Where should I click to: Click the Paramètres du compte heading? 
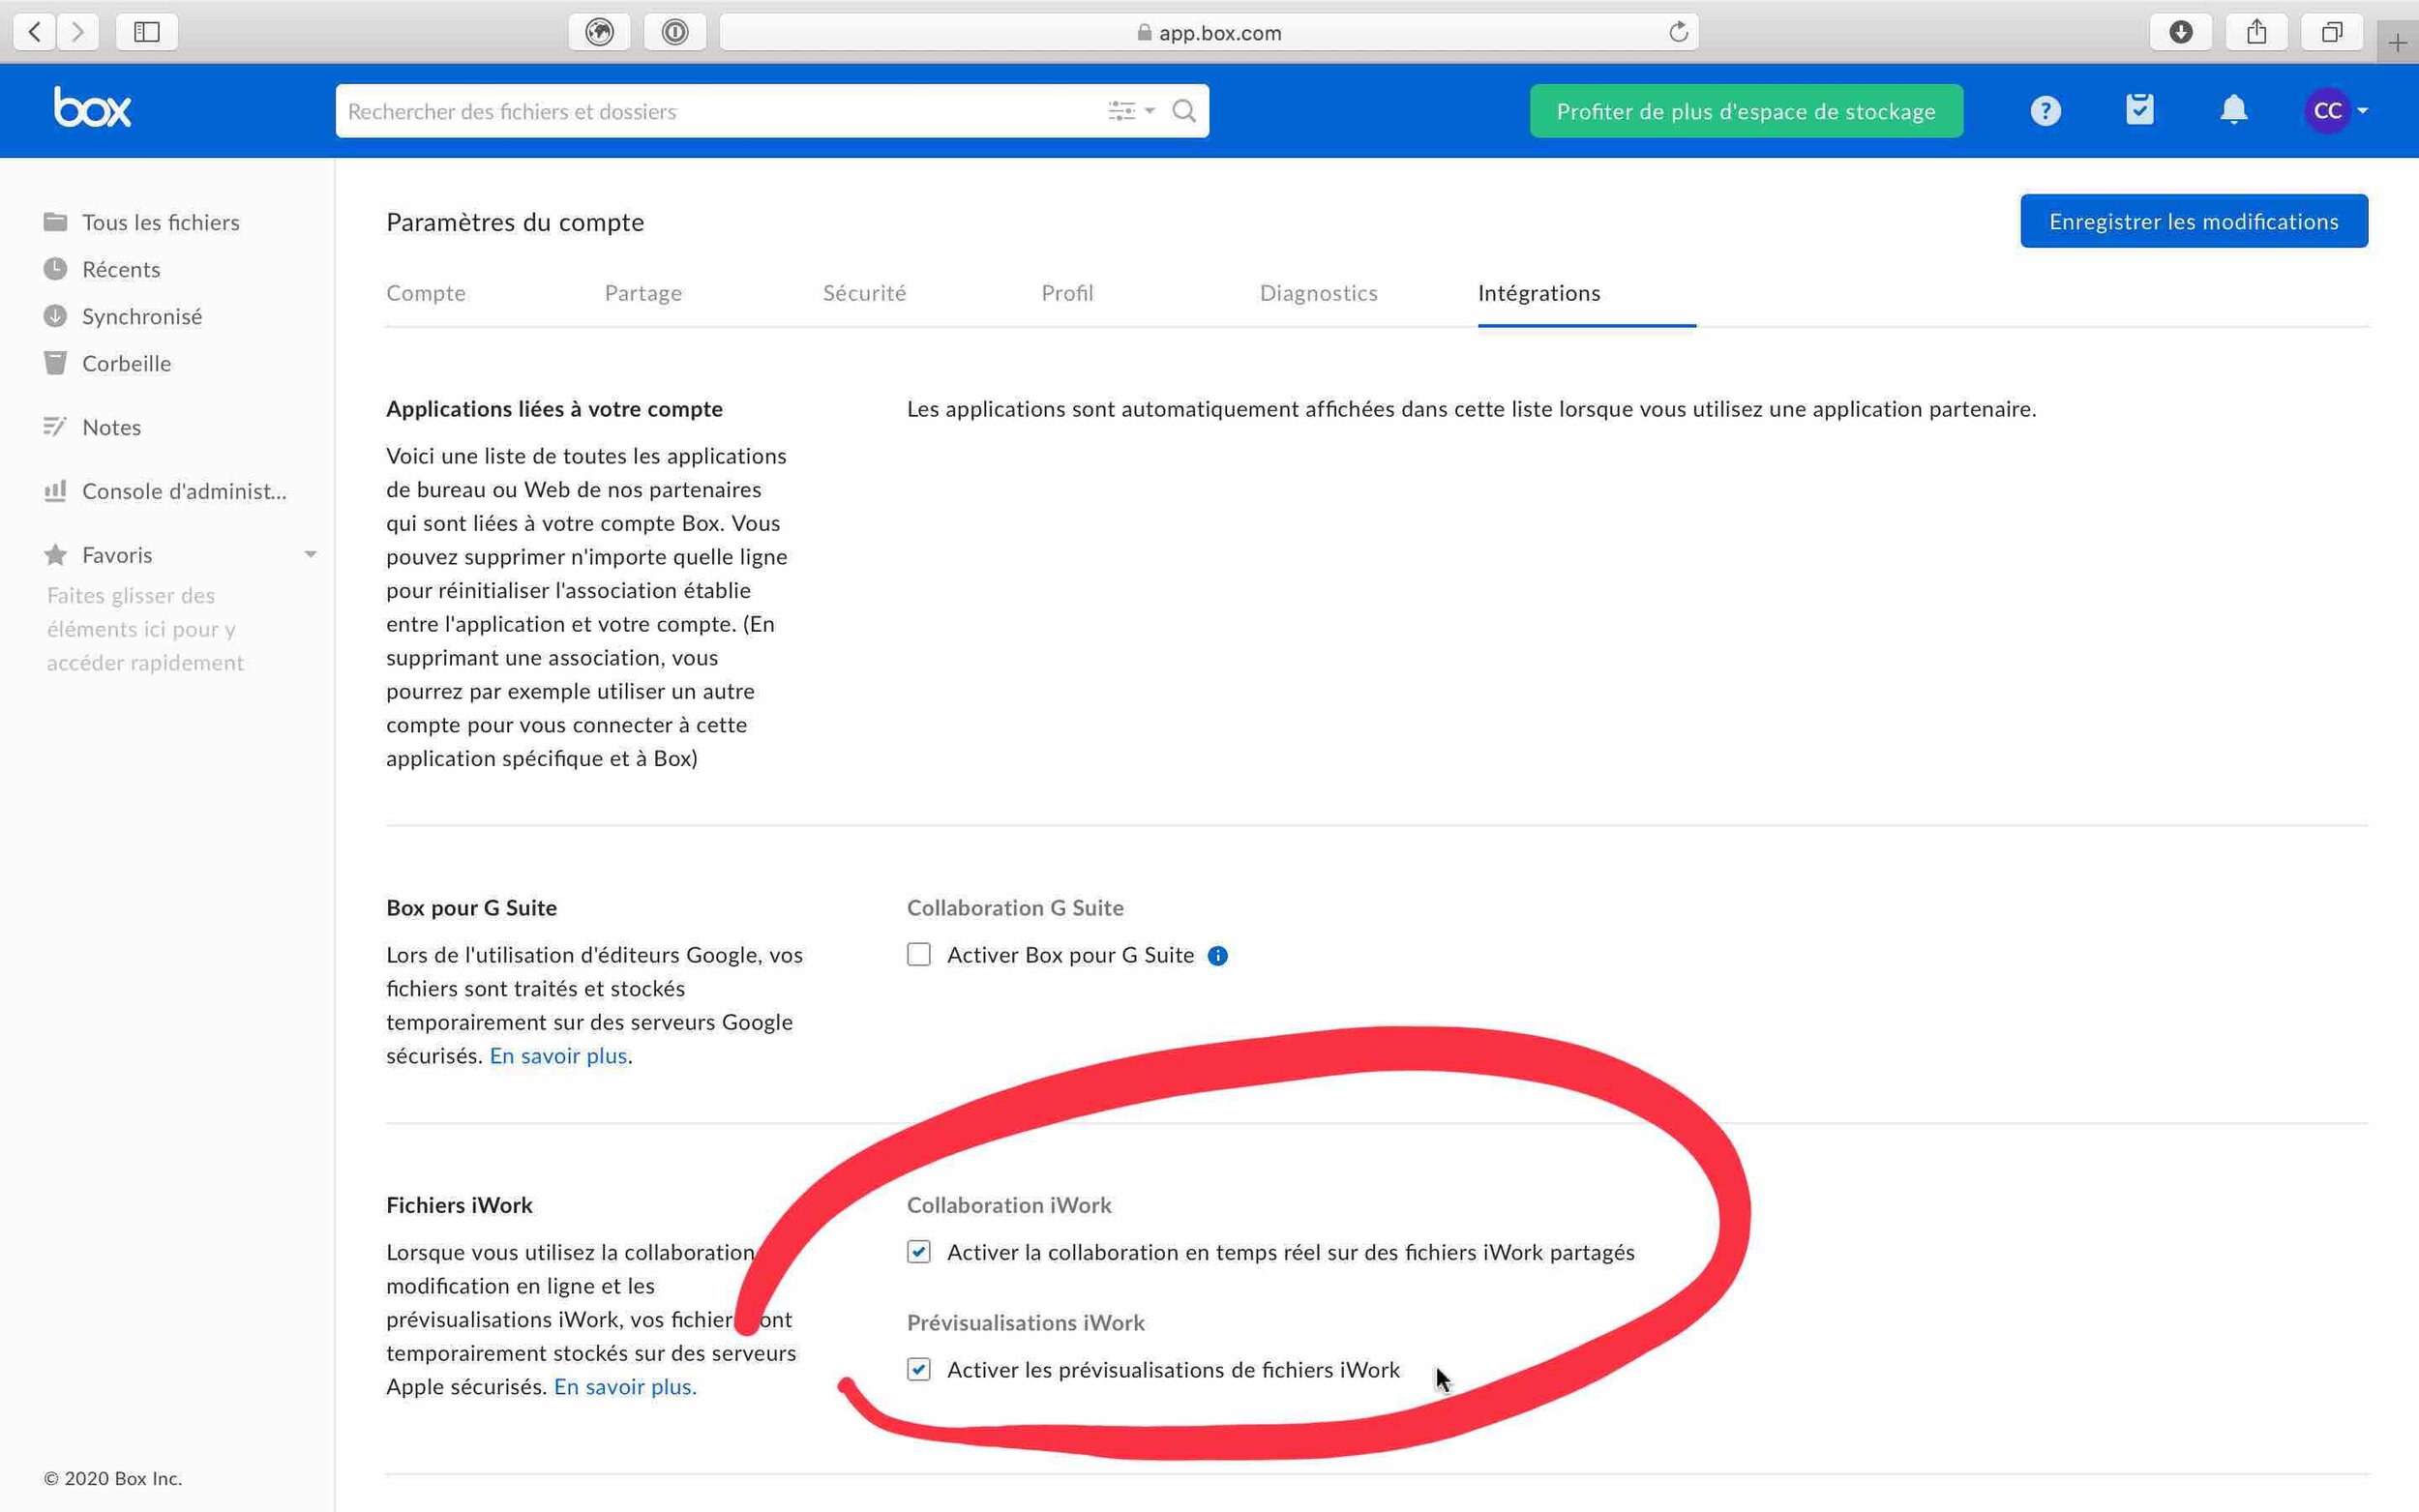tap(515, 222)
